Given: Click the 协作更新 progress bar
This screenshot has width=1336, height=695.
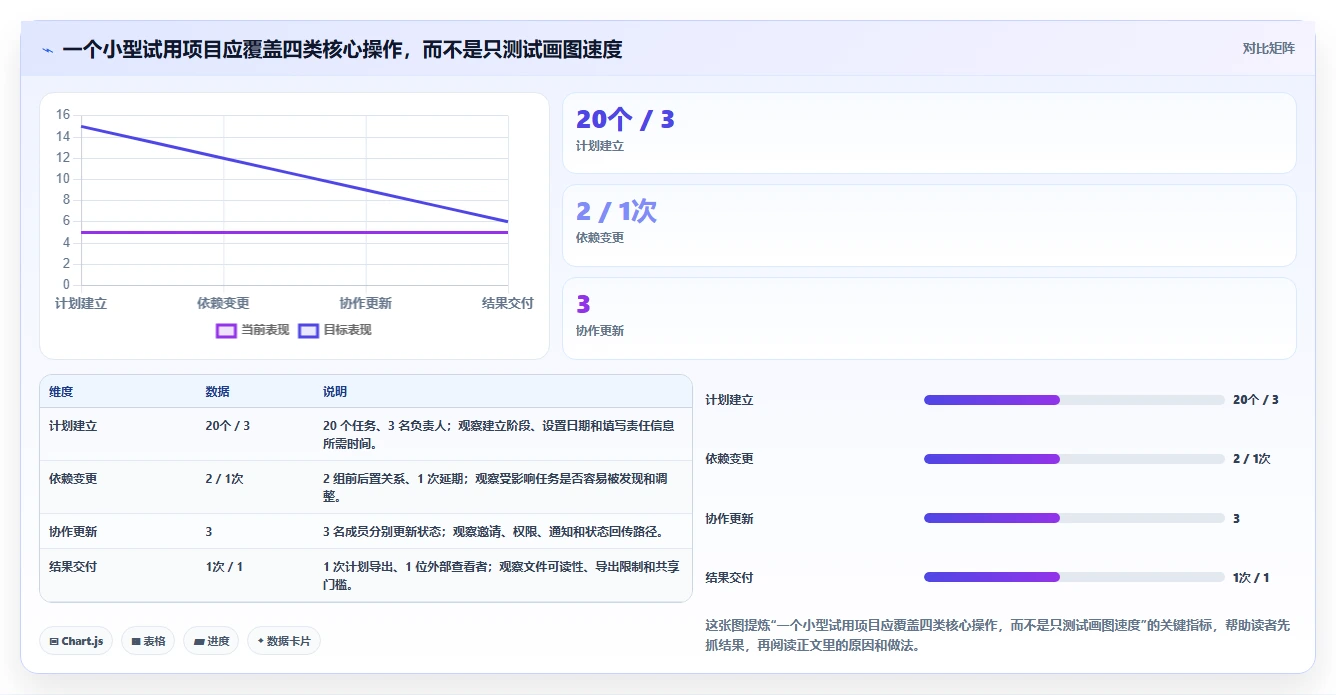Looking at the screenshot, I should [1074, 518].
